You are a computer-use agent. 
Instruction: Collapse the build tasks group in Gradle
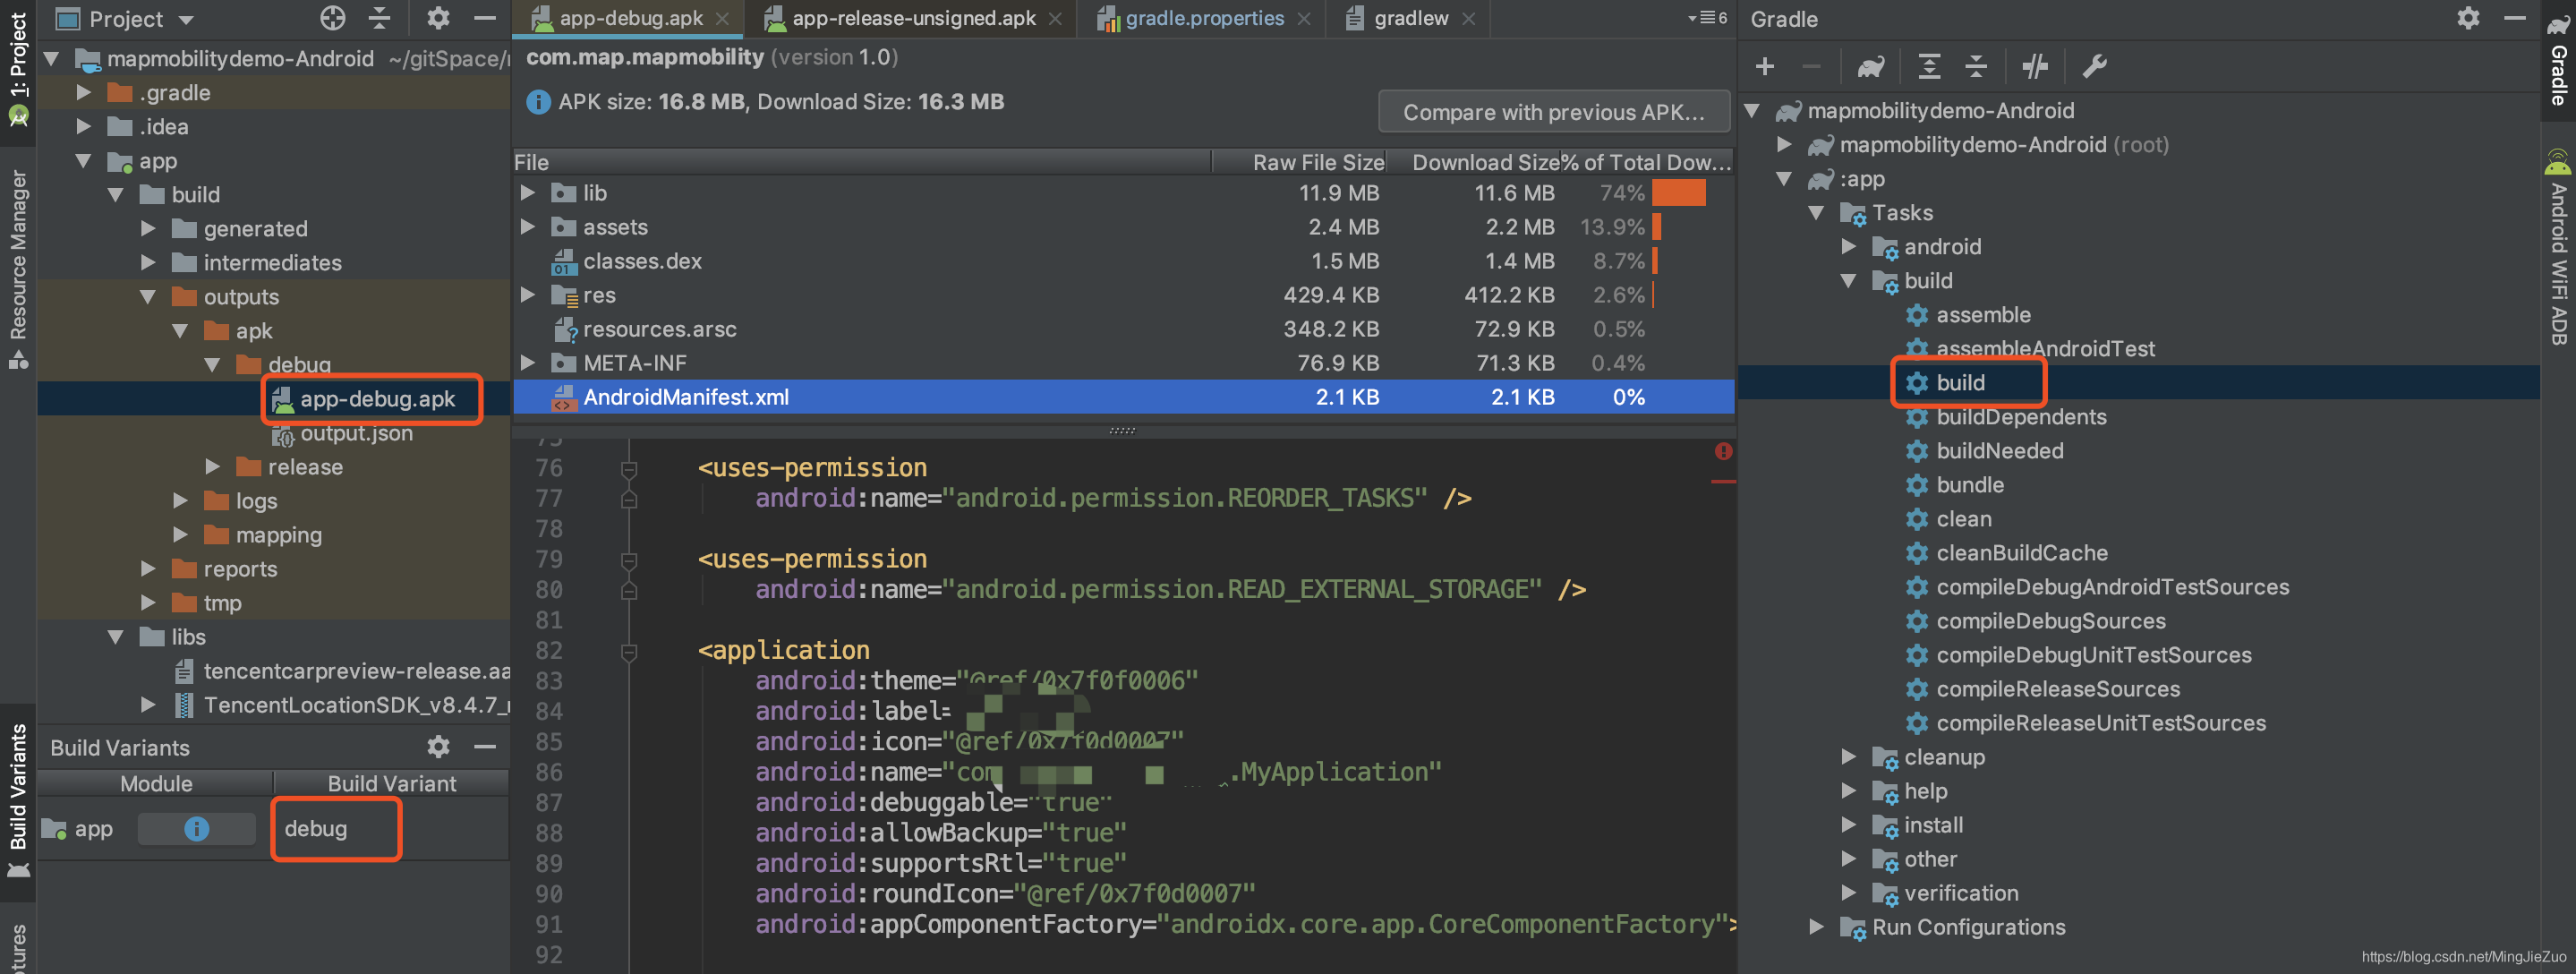tap(1848, 281)
